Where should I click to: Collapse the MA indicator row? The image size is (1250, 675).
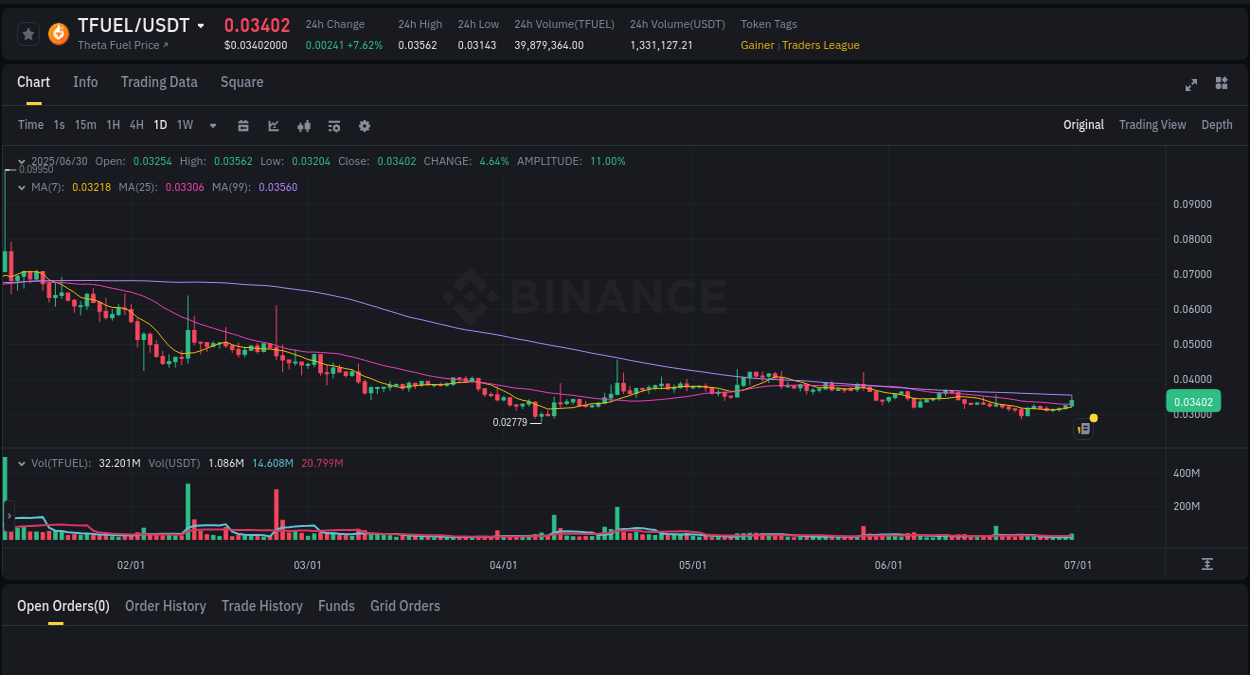20,187
